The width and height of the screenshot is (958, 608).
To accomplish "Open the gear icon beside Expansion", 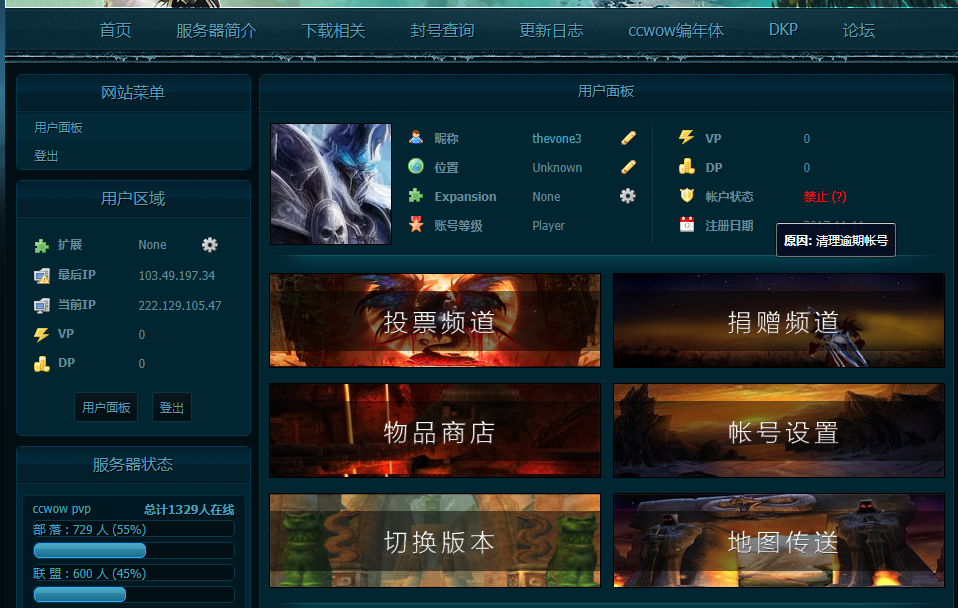I will click(x=626, y=196).
